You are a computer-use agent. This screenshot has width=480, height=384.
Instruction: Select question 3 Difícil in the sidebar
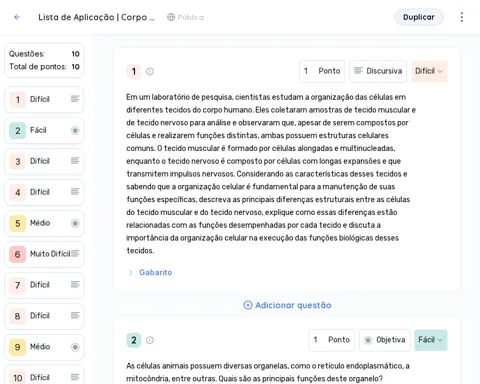pyautogui.click(x=44, y=161)
